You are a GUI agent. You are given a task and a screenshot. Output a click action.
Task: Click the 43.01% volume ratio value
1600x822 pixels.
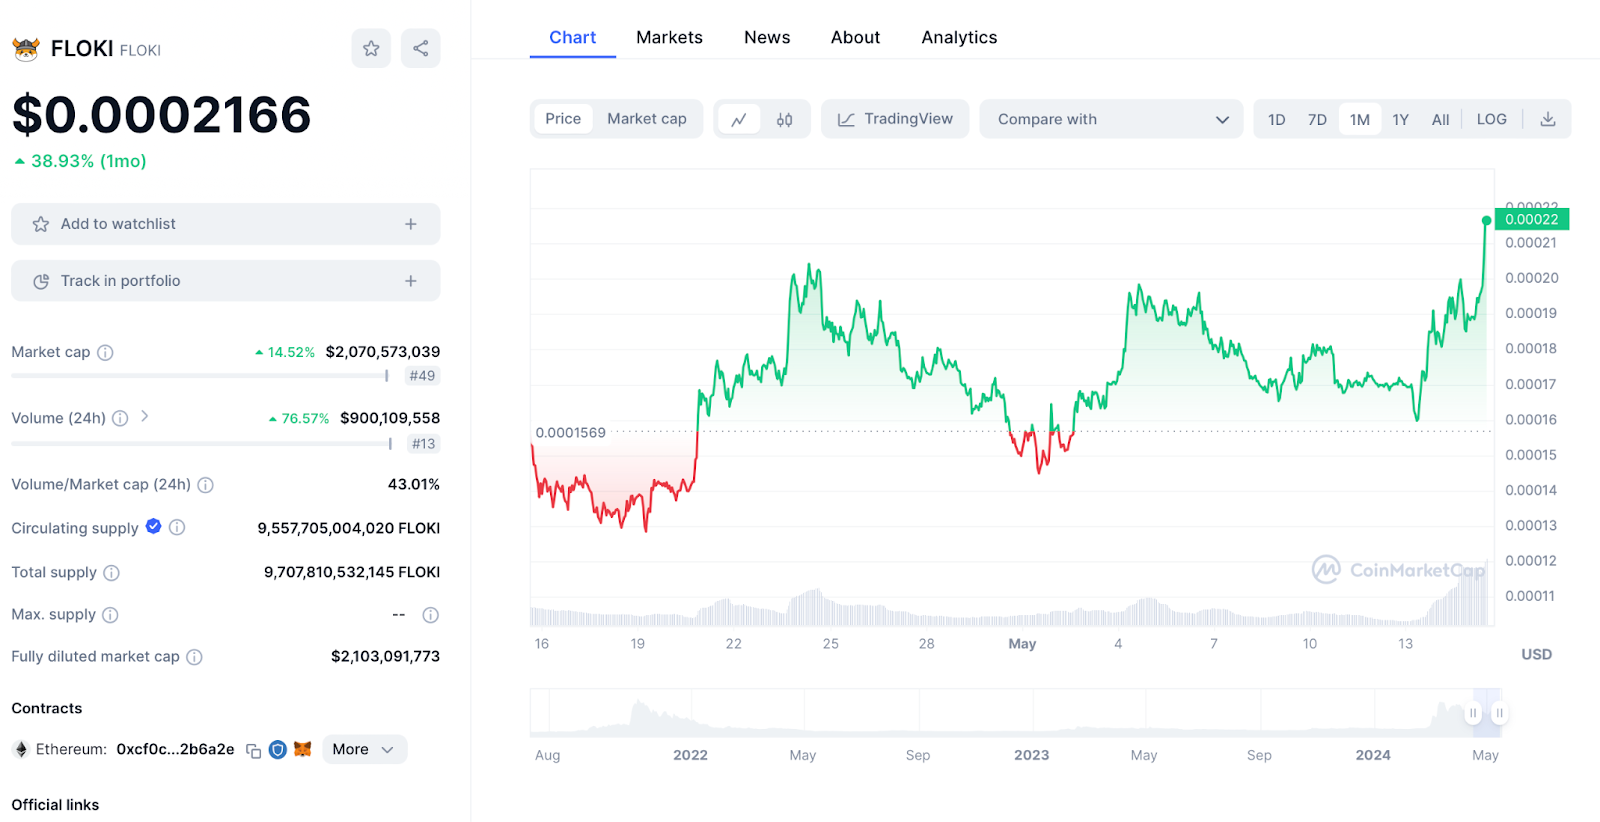click(x=414, y=485)
